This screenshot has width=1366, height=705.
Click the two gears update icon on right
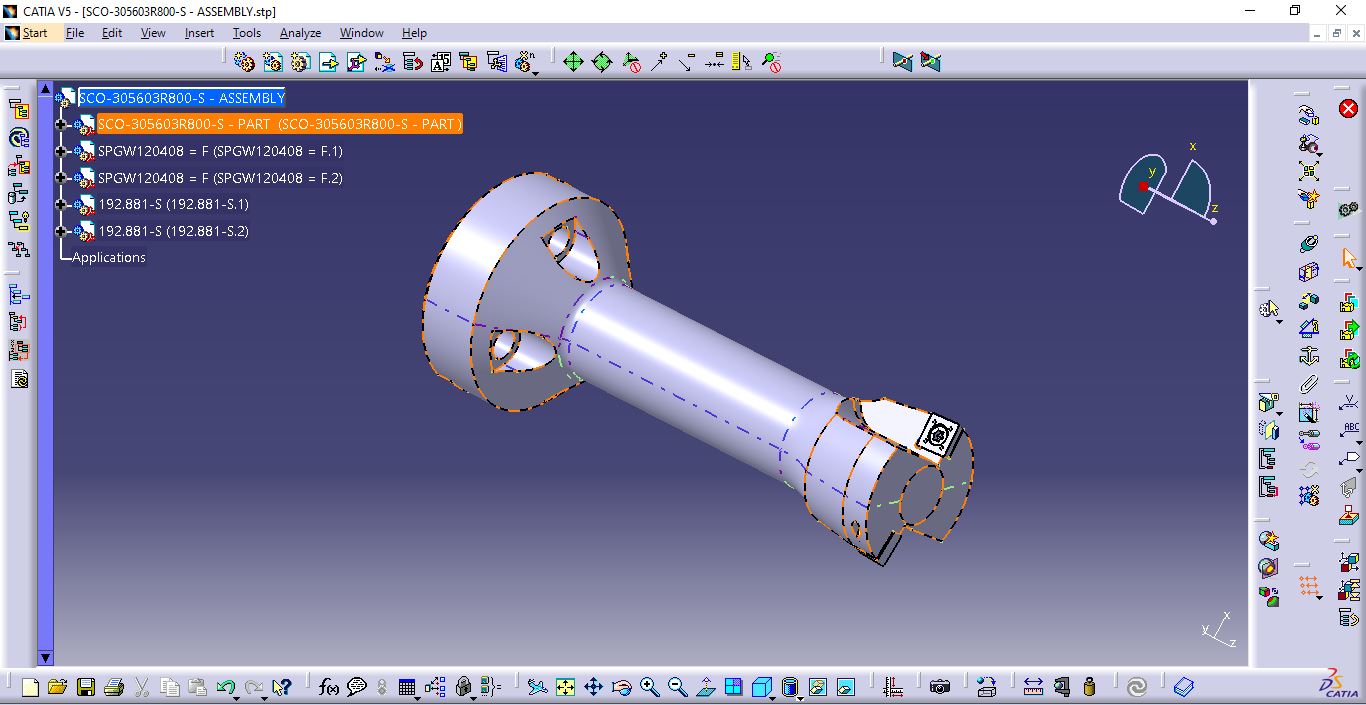1349,209
